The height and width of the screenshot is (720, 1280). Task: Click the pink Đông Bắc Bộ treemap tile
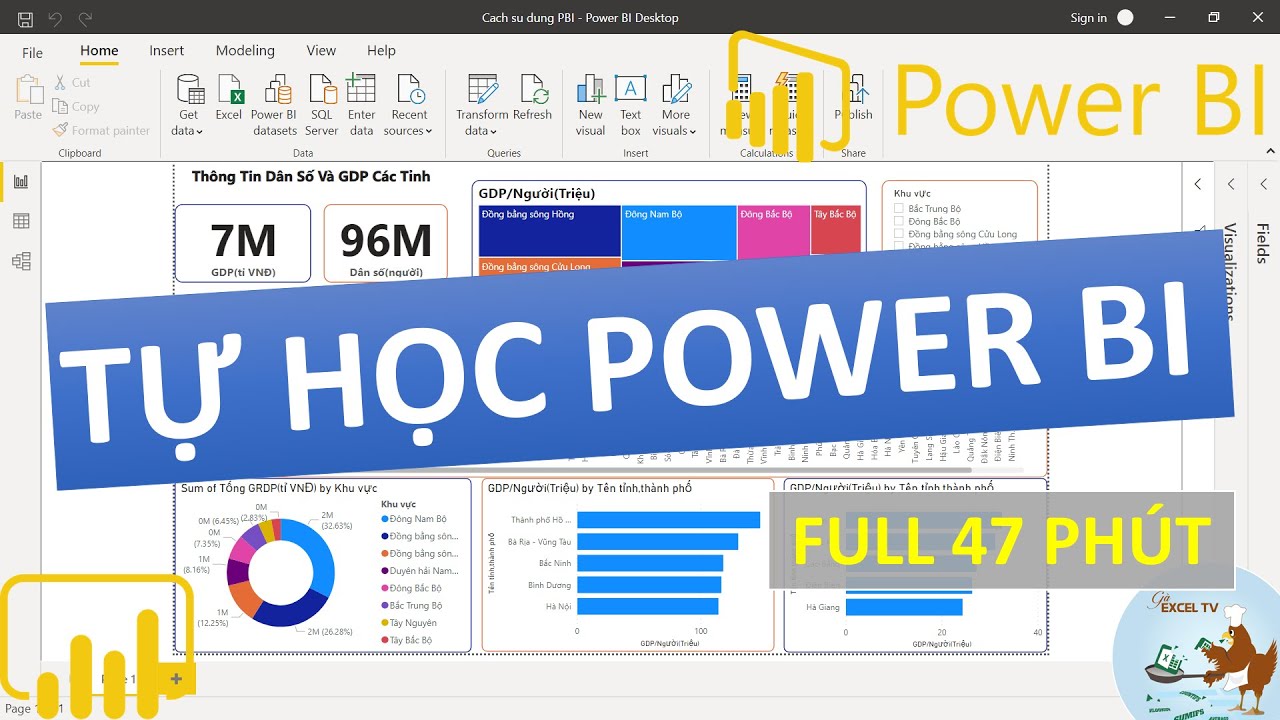coord(774,230)
